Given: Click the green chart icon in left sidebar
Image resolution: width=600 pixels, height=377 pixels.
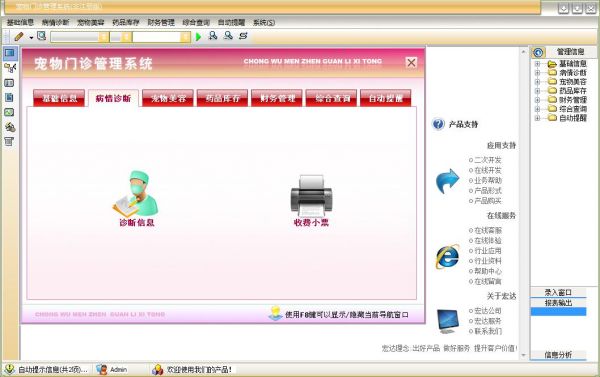Looking at the screenshot, I should pos(9,112).
